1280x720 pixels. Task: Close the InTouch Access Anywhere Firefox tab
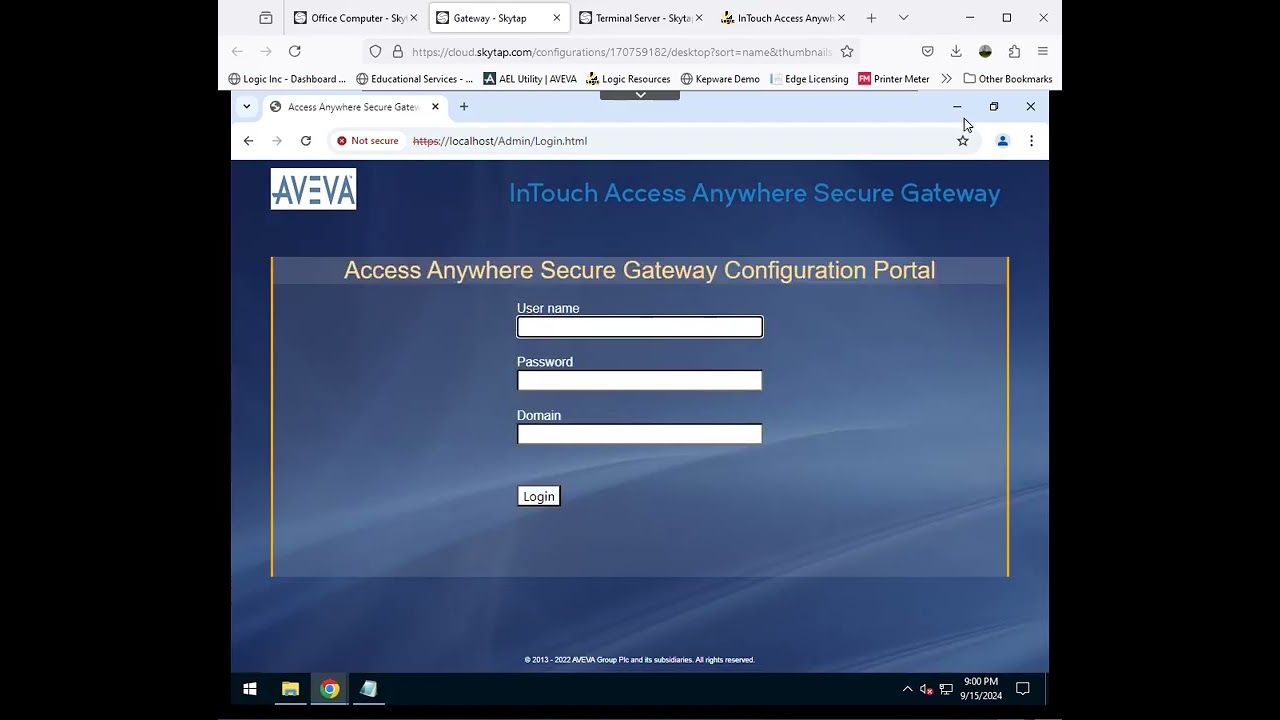point(841,18)
